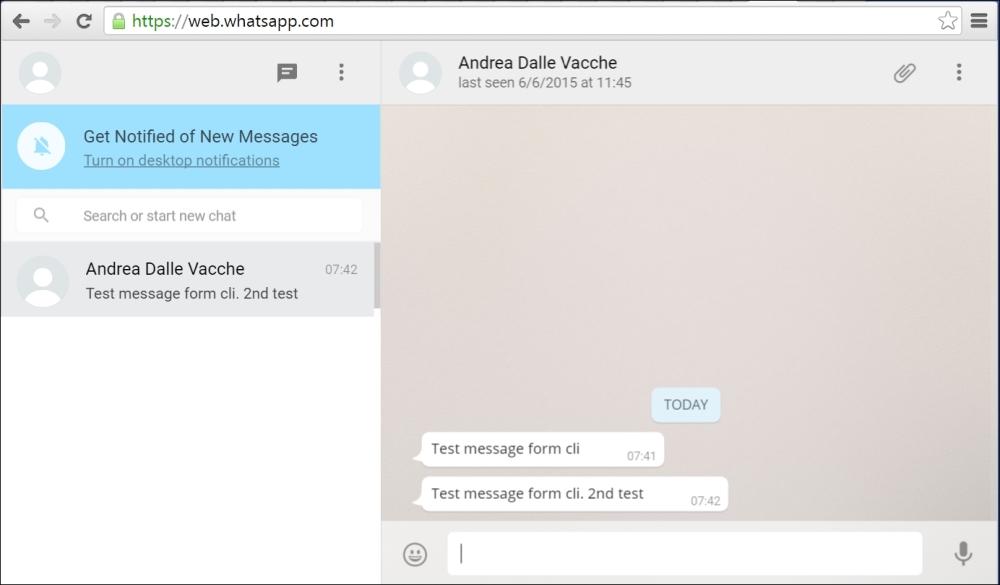1000x585 pixels.
Task: Click the chat list scrollbar
Action: click(377, 275)
